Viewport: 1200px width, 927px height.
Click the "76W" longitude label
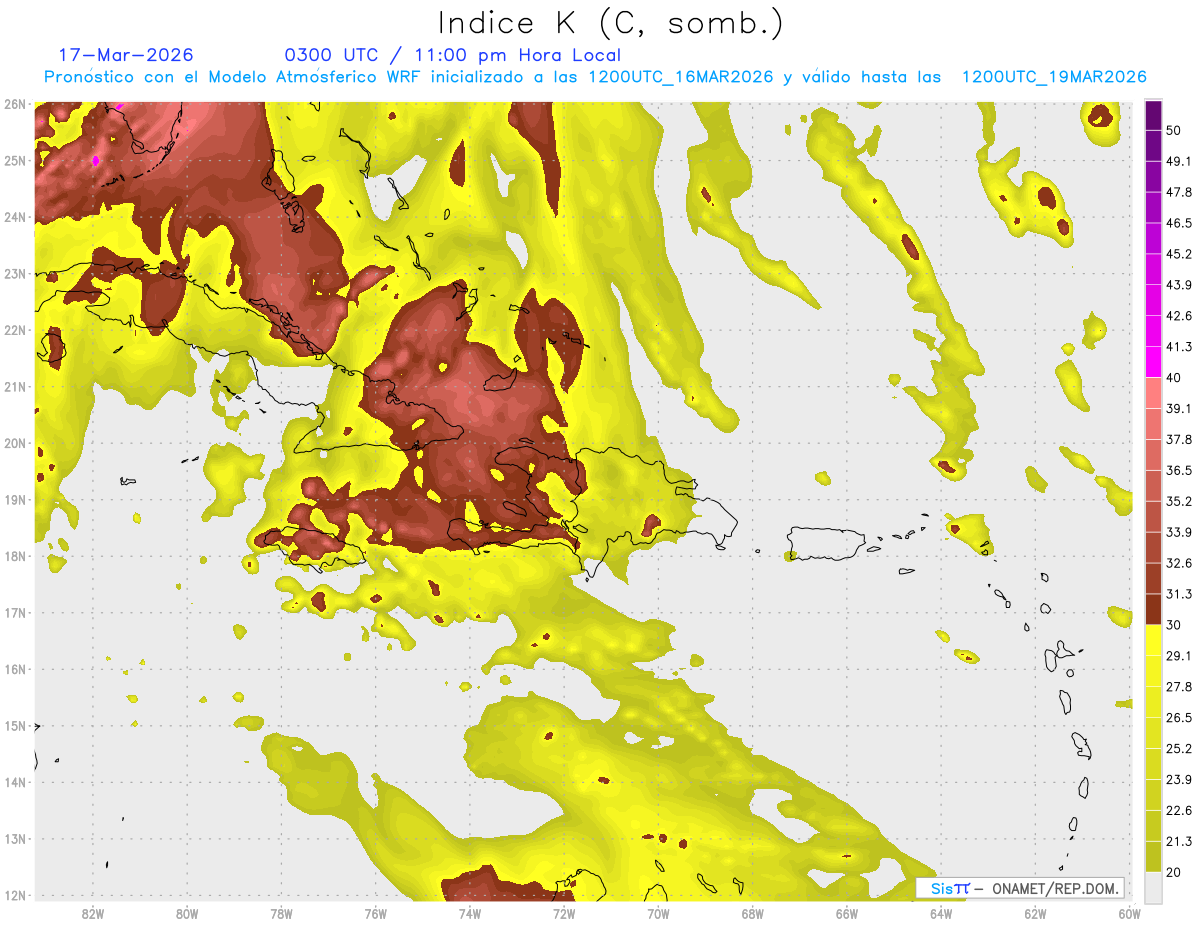[x=375, y=914]
